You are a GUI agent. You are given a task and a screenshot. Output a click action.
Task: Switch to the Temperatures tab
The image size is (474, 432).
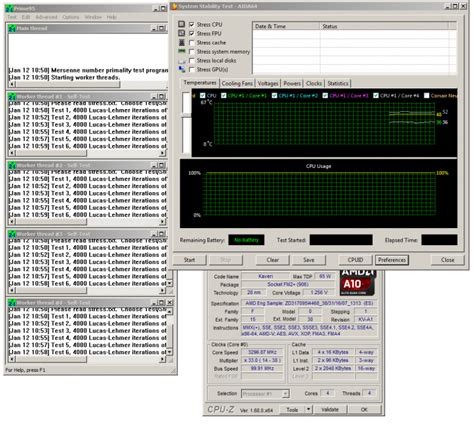coord(200,83)
